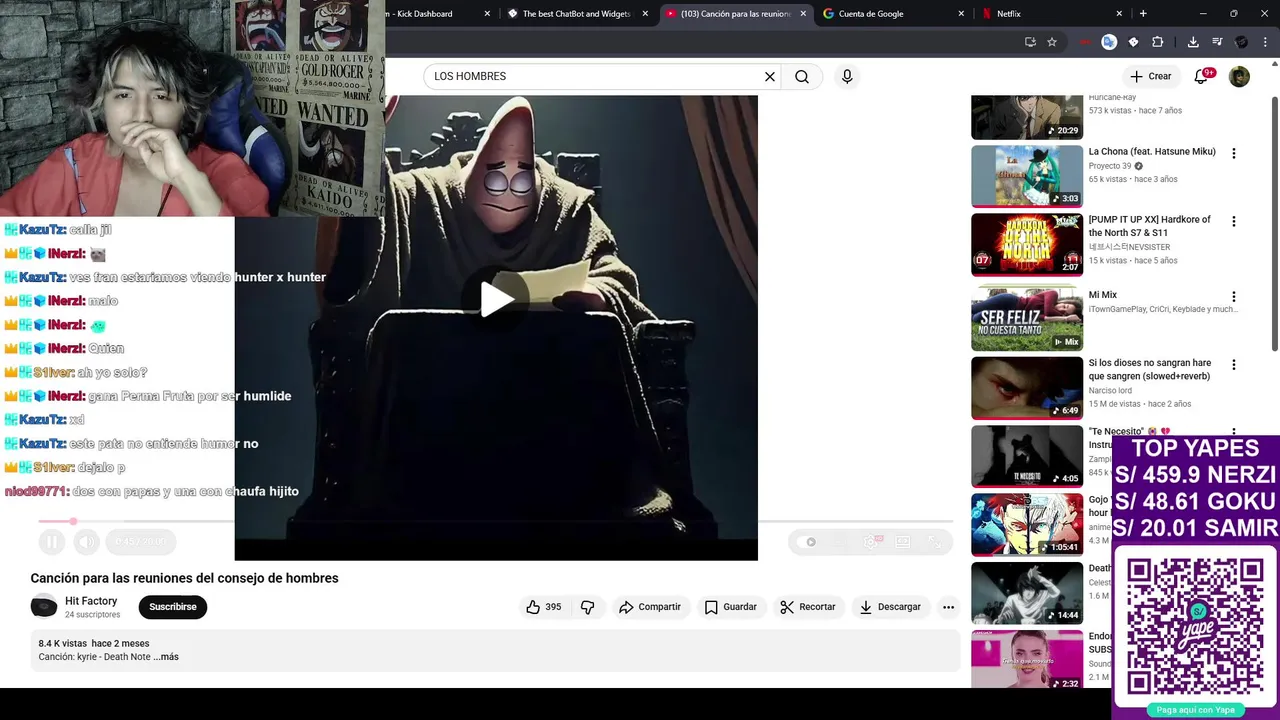Open the 14:44 Death Note video thumbnail
Viewport: 1280px width, 720px height.
coord(1027,593)
